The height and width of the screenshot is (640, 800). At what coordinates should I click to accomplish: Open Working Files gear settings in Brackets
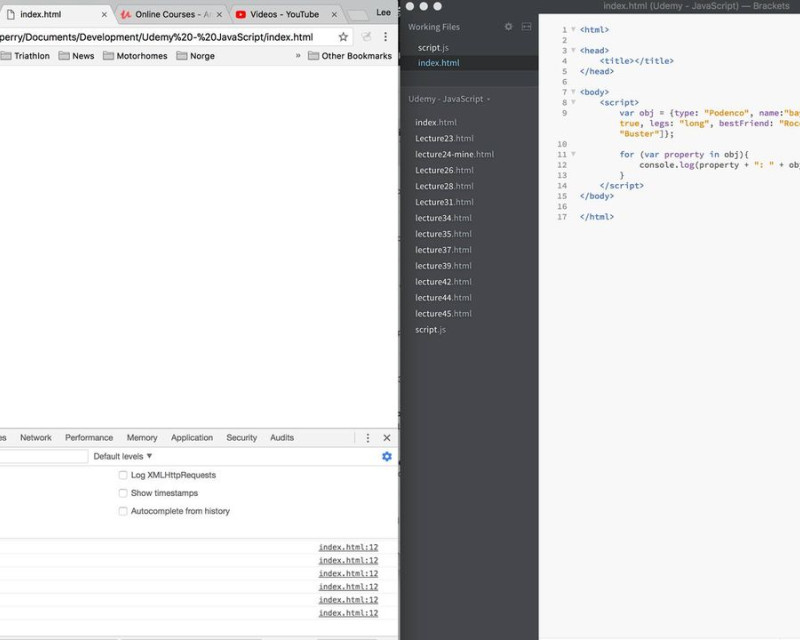coord(508,27)
